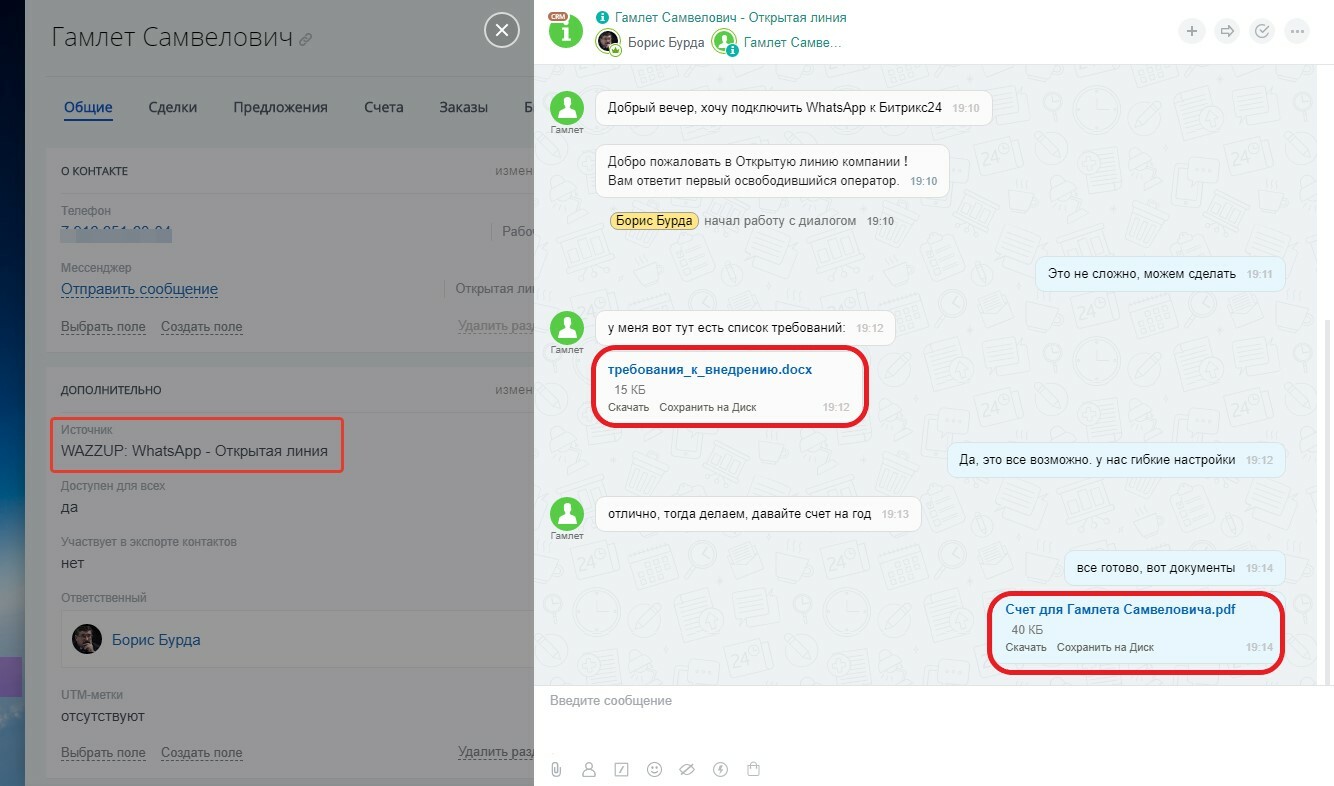Click the green CRM open line avatar
The height and width of the screenshot is (786, 1334).
pyautogui.click(x=566, y=30)
